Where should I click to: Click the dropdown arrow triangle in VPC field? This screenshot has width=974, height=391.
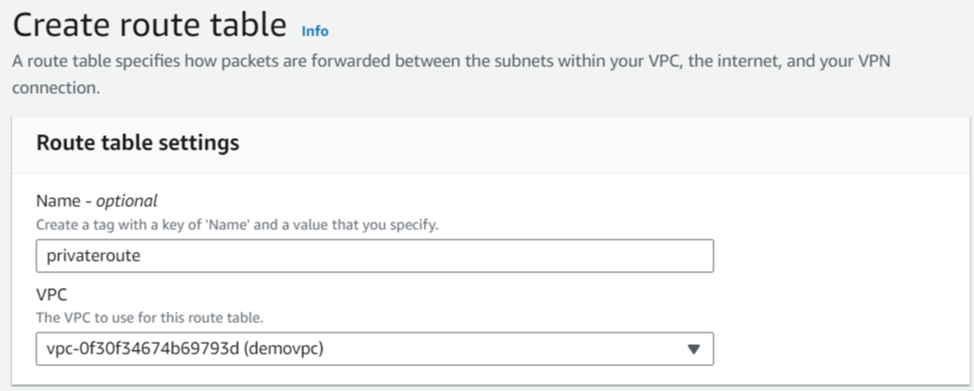[694, 349]
